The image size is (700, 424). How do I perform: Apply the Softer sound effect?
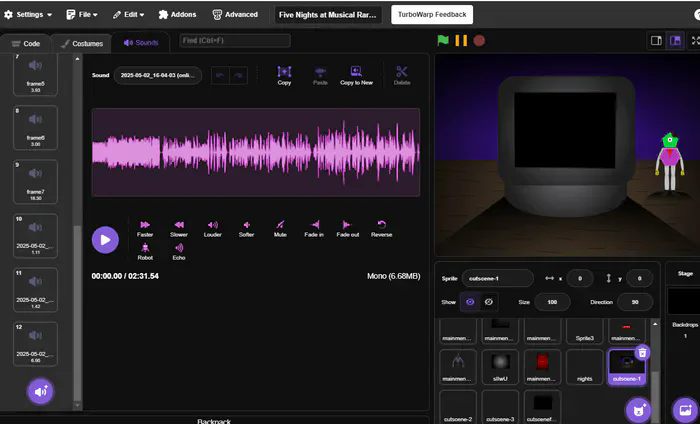[x=246, y=224]
